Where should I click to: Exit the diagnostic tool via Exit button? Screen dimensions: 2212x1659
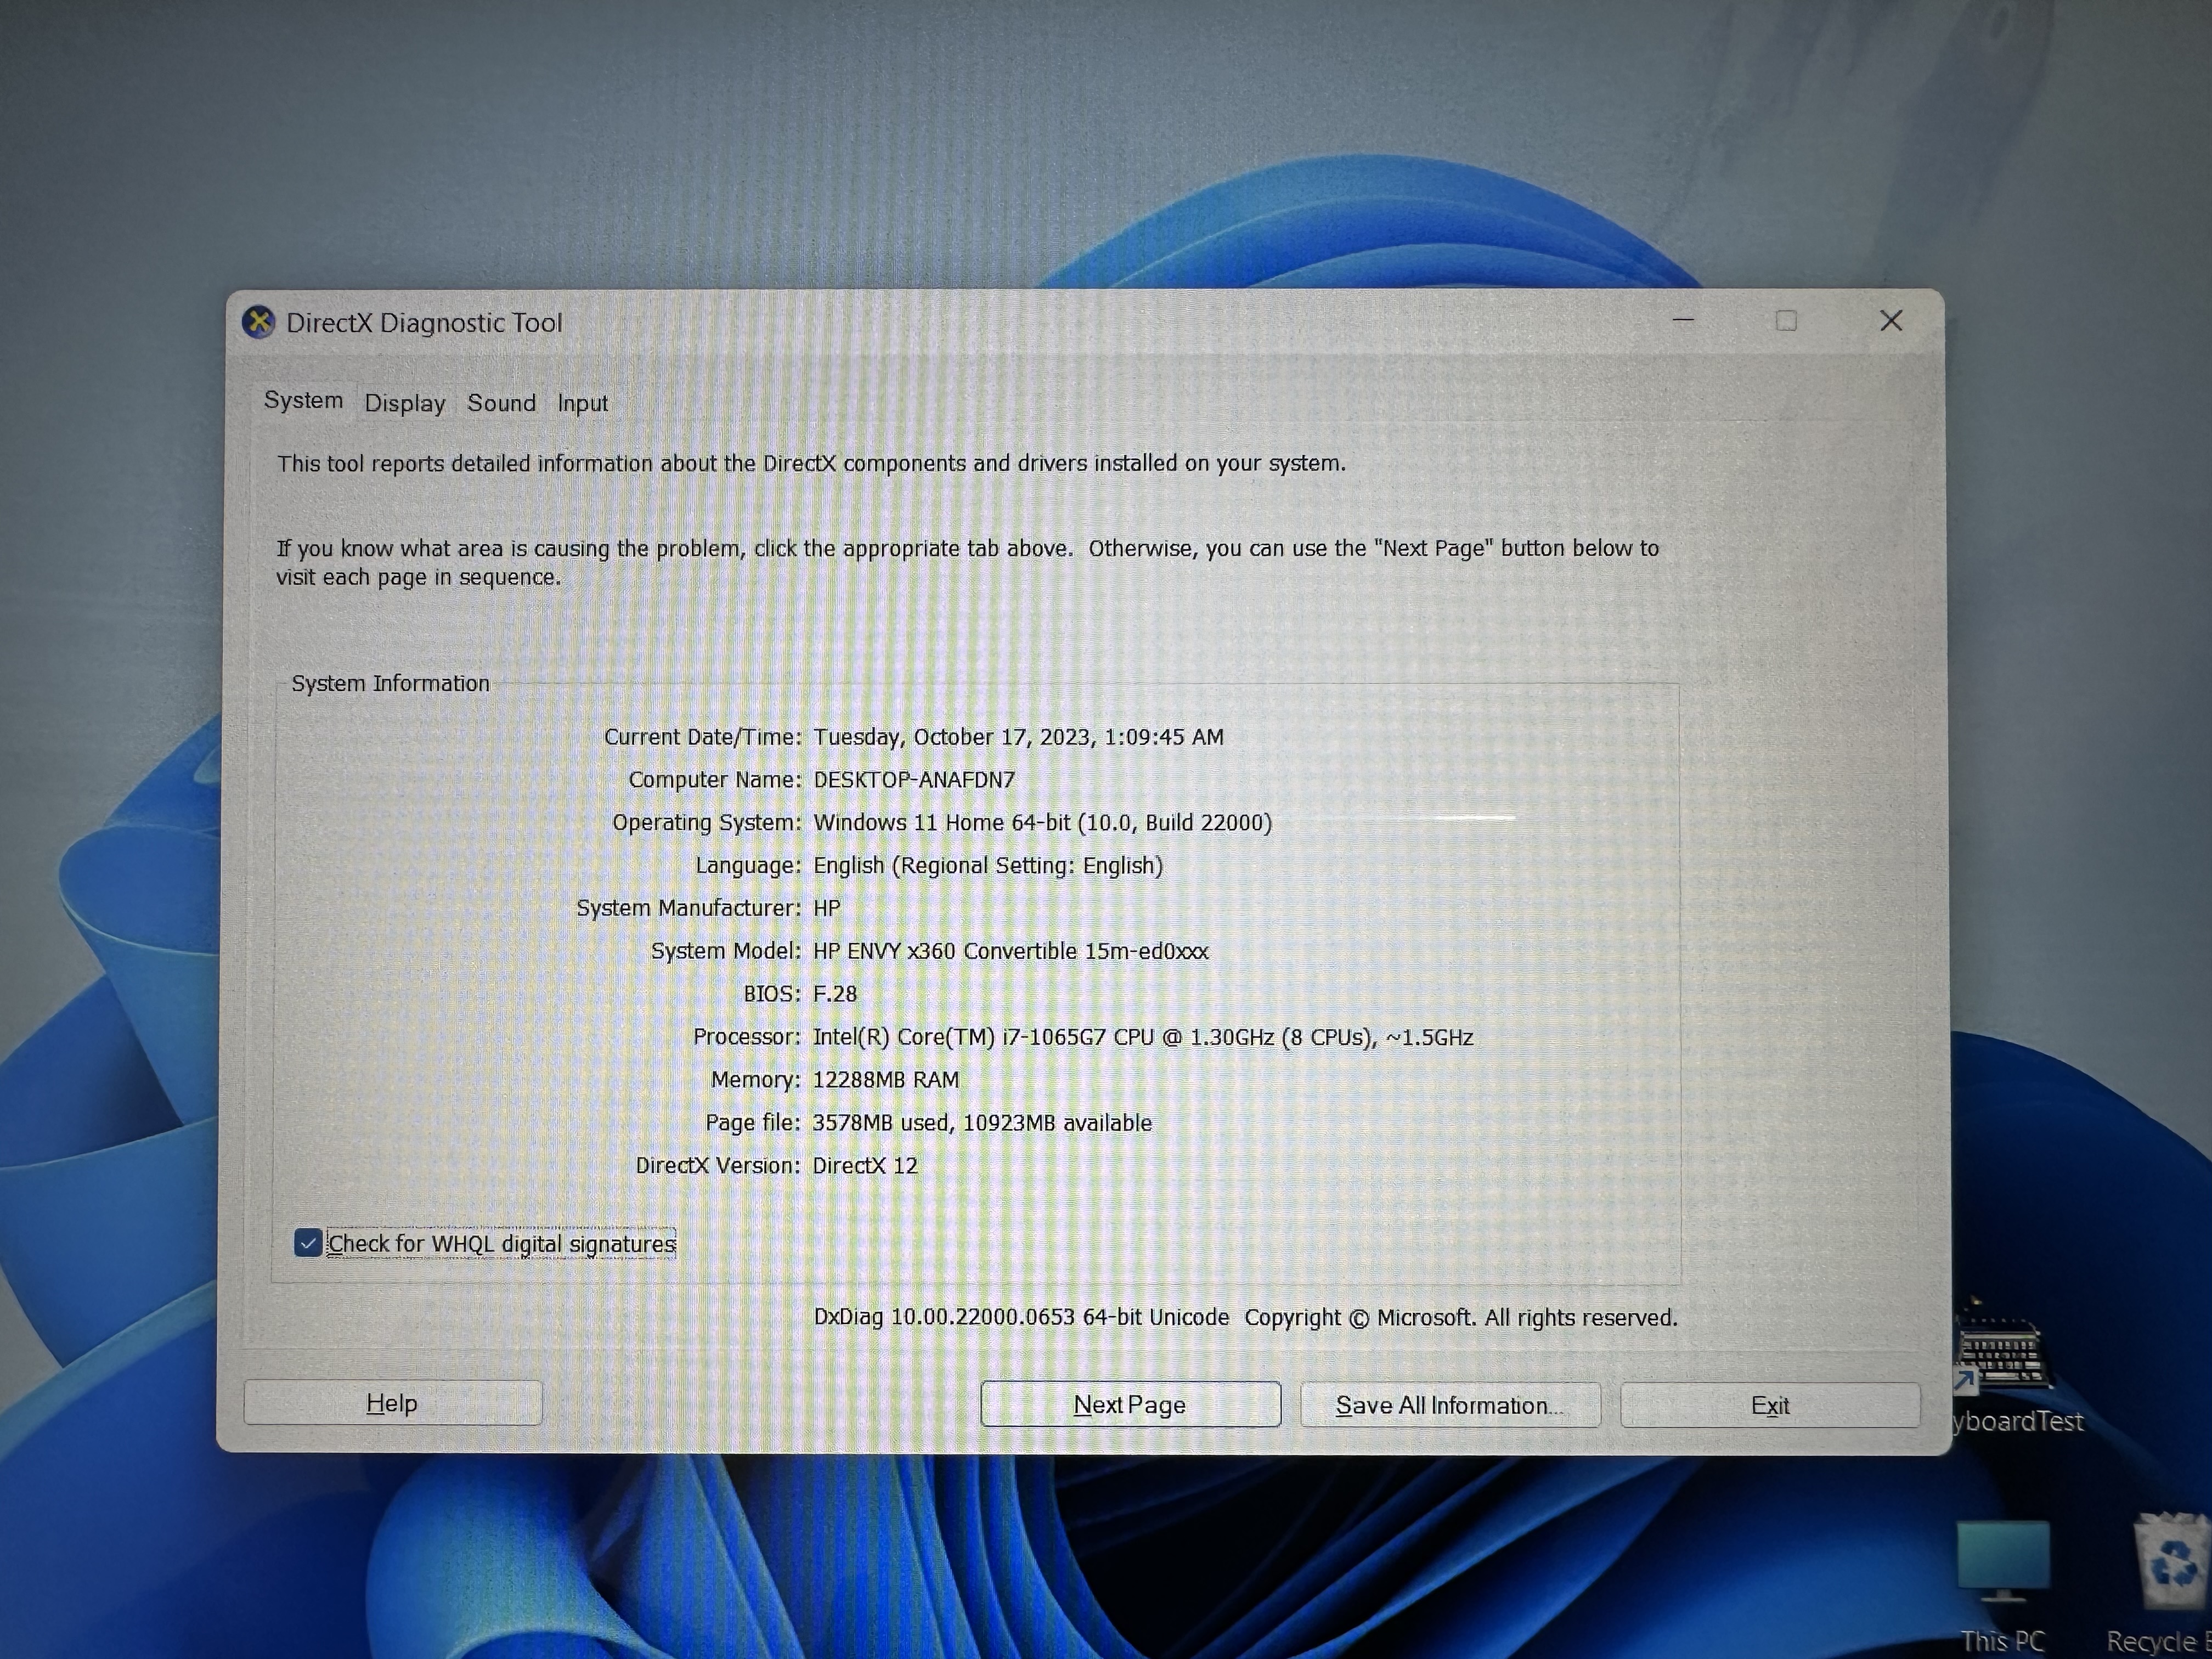click(x=1770, y=1406)
